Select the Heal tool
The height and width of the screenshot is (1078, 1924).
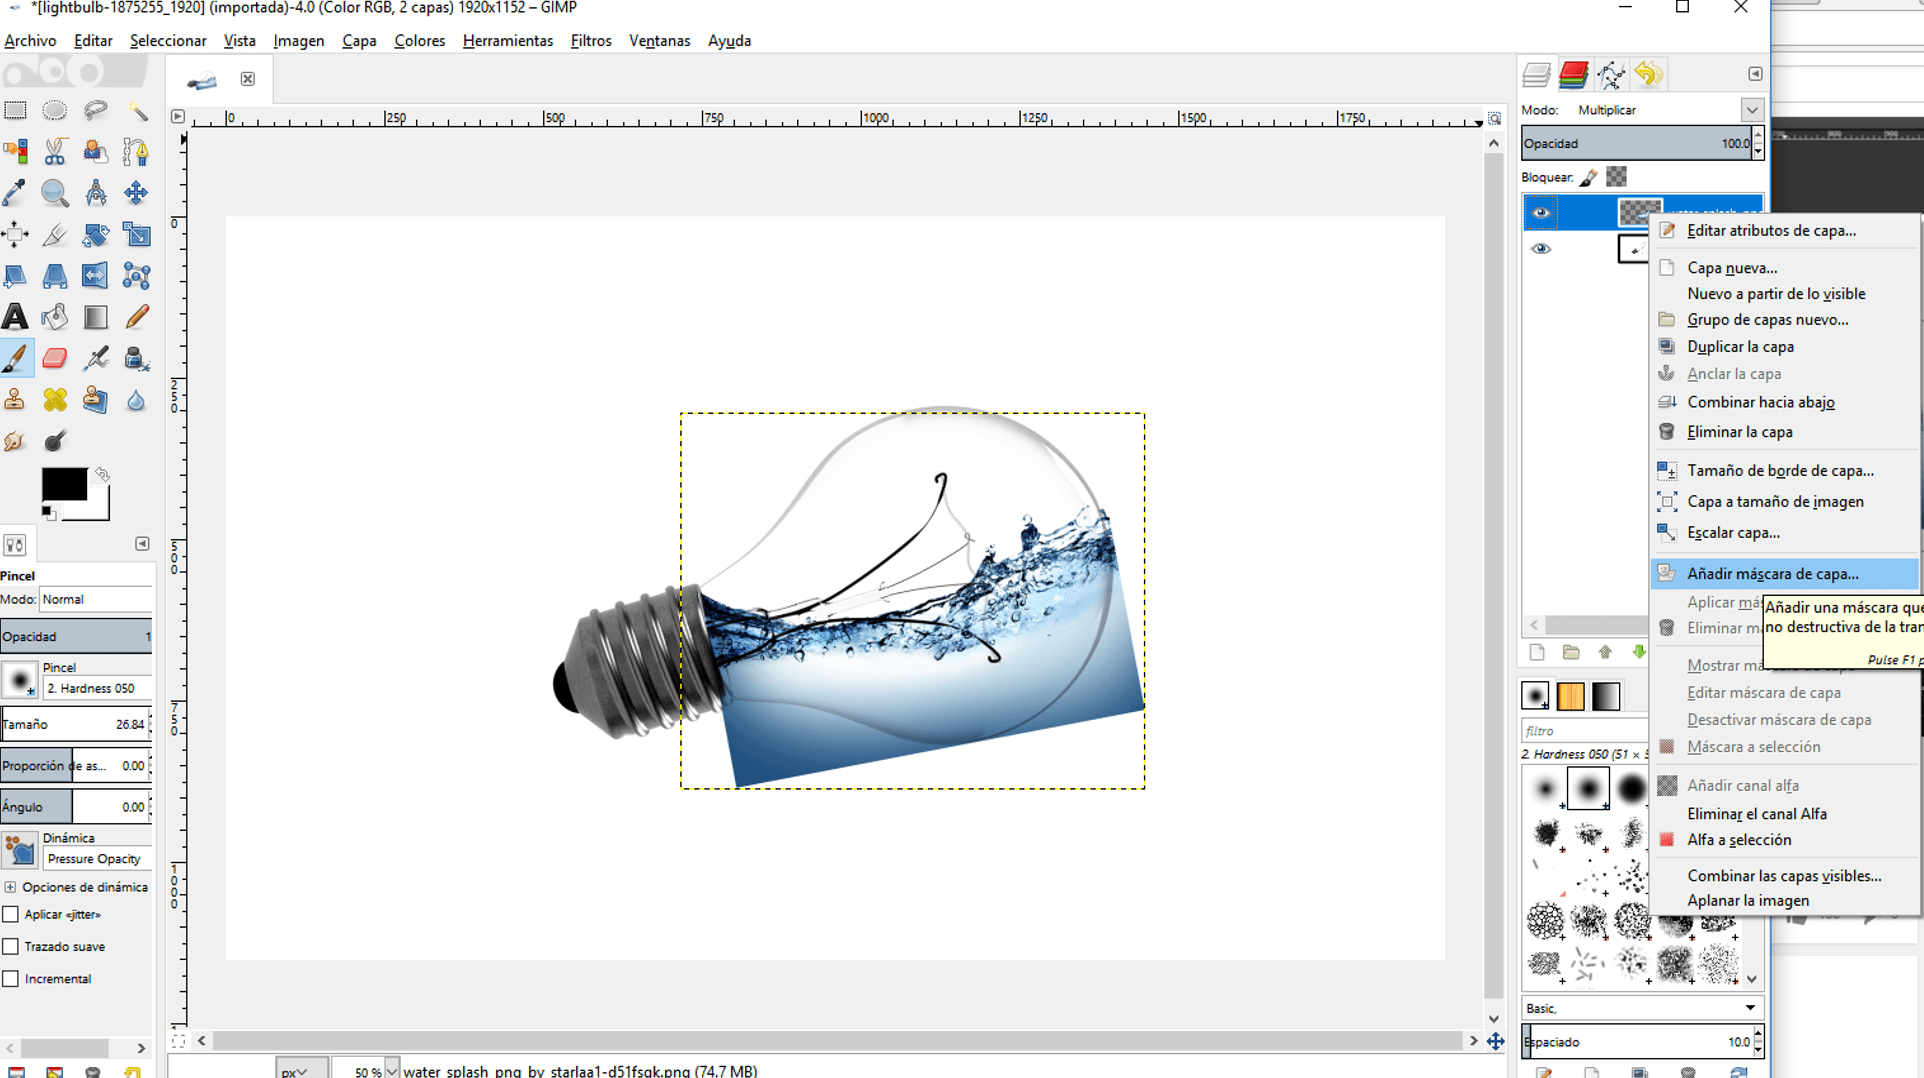click(55, 400)
